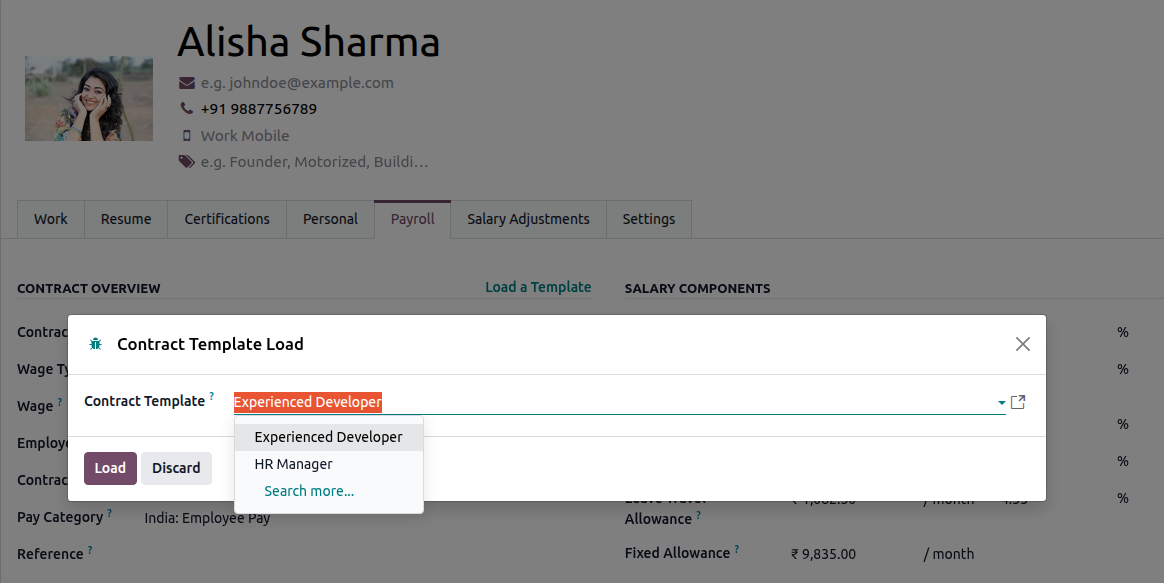Click the phone icon beside +91 9887756789
This screenshot has width=1164, height=583.
[185, 108]
